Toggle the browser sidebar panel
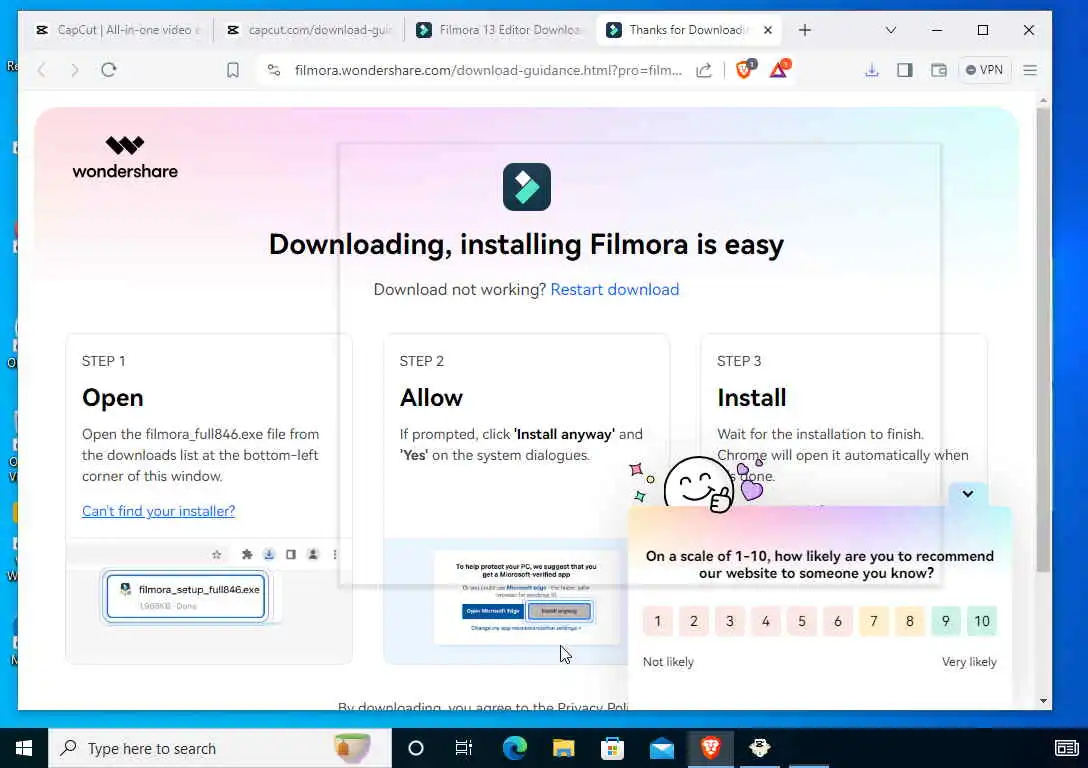 tap(905, 70)
